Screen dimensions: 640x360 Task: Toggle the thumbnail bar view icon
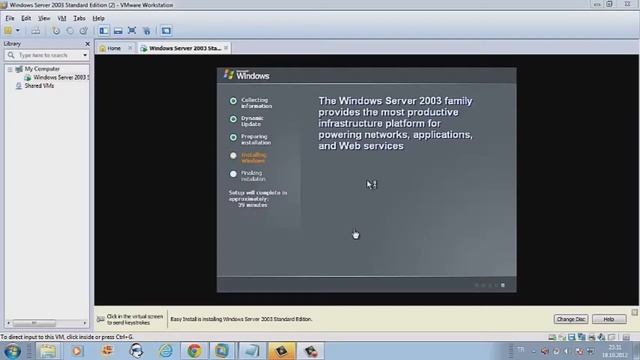[118, 31]
